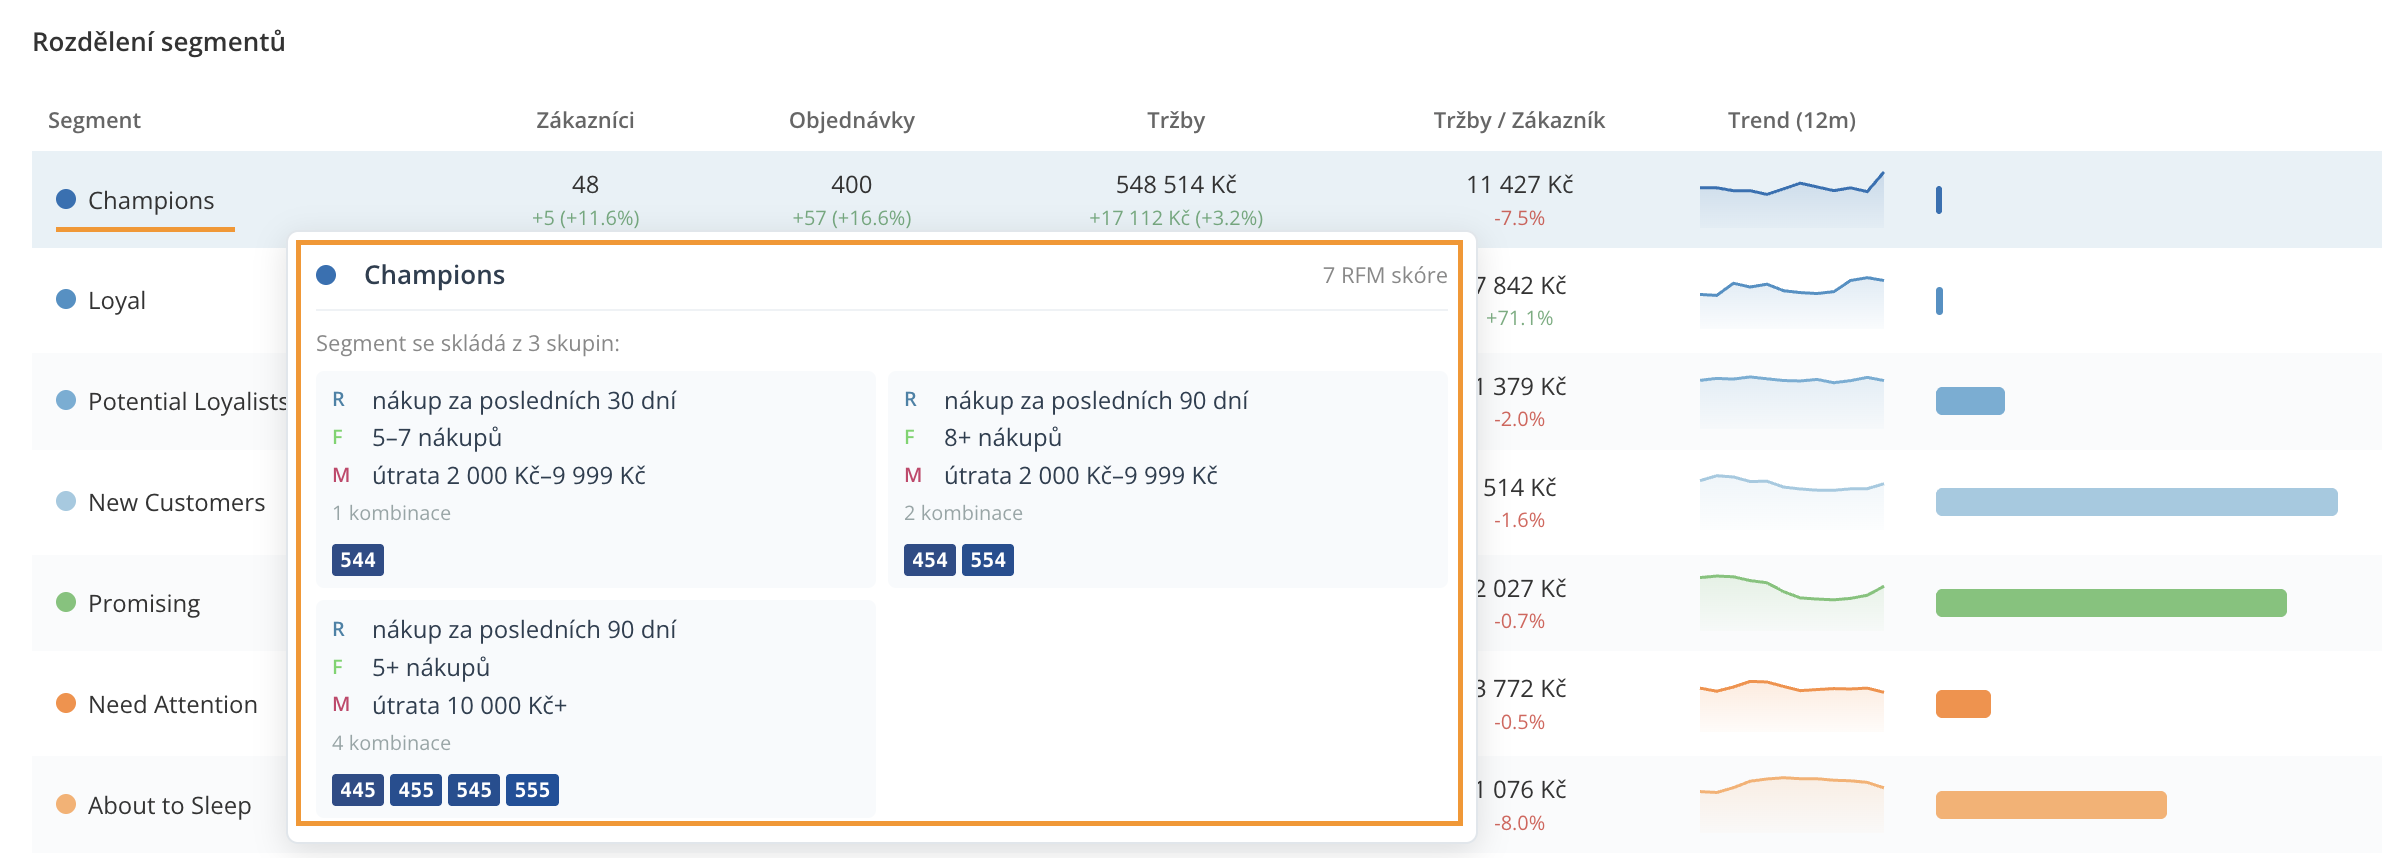Click the revenue value 548 514 Kč
Image resolution: width=2404 pixels, height=858 pixels.
pyautogui.click(x=1176, y=185)
